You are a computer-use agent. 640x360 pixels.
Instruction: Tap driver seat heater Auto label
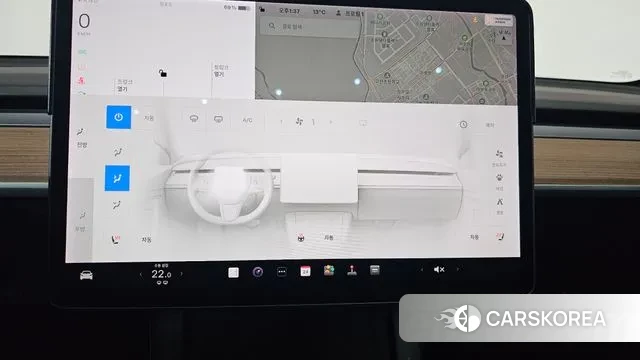point(146,240)
